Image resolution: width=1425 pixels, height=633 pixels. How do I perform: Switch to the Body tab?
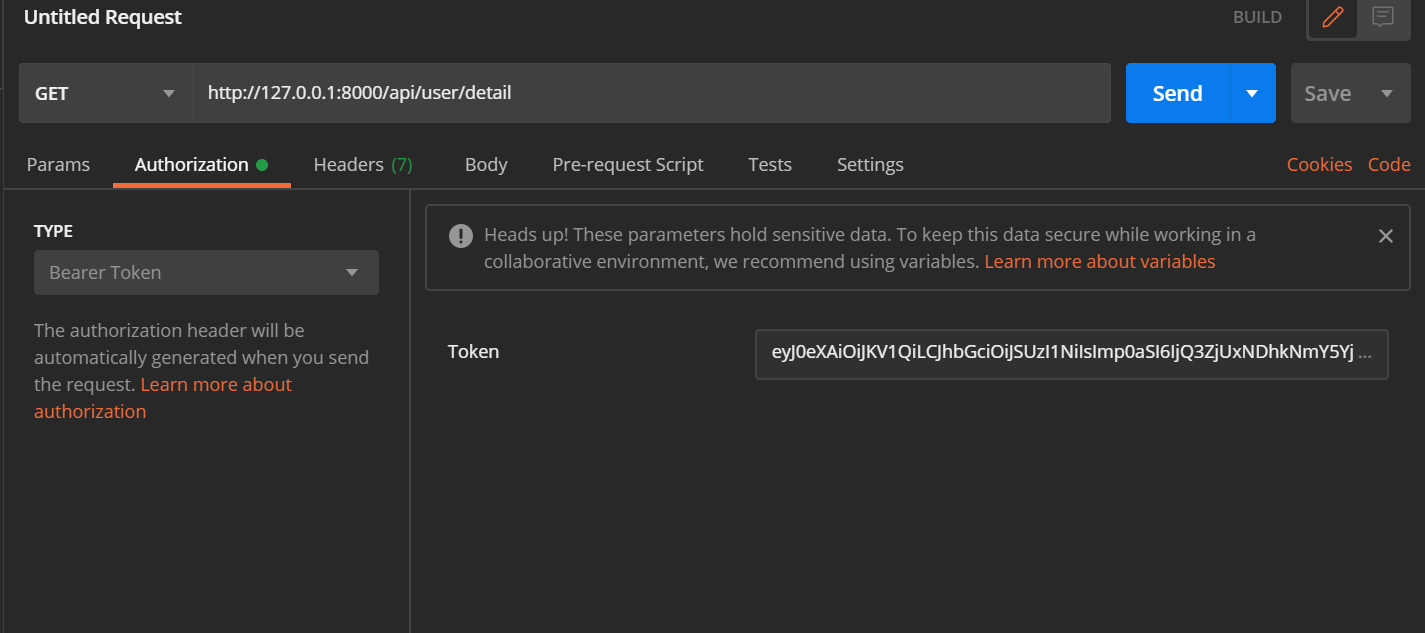(486, 164)
